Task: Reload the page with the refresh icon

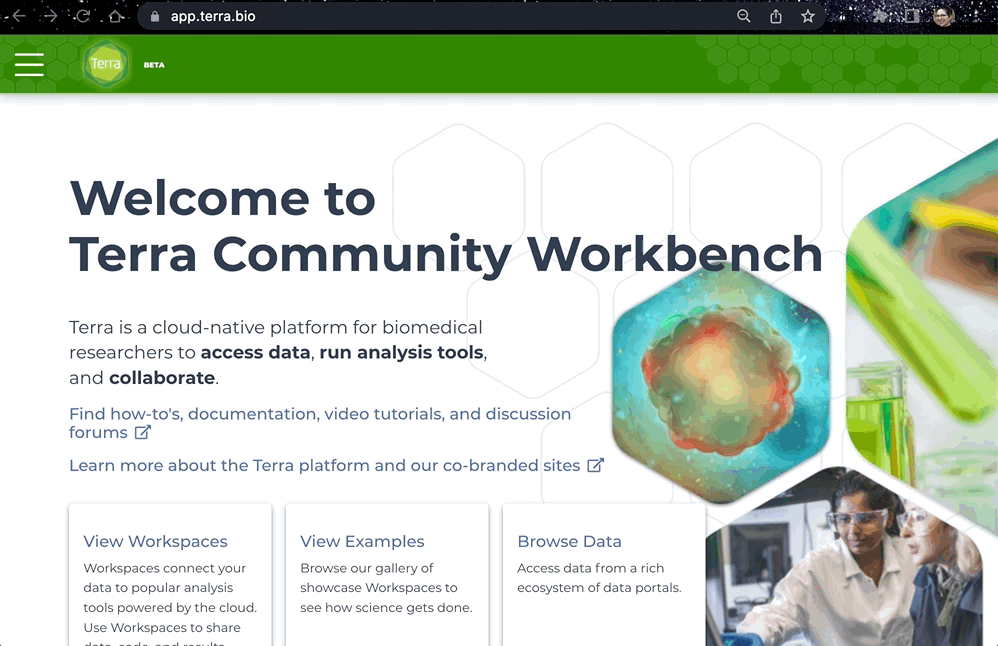Action: 83,17
